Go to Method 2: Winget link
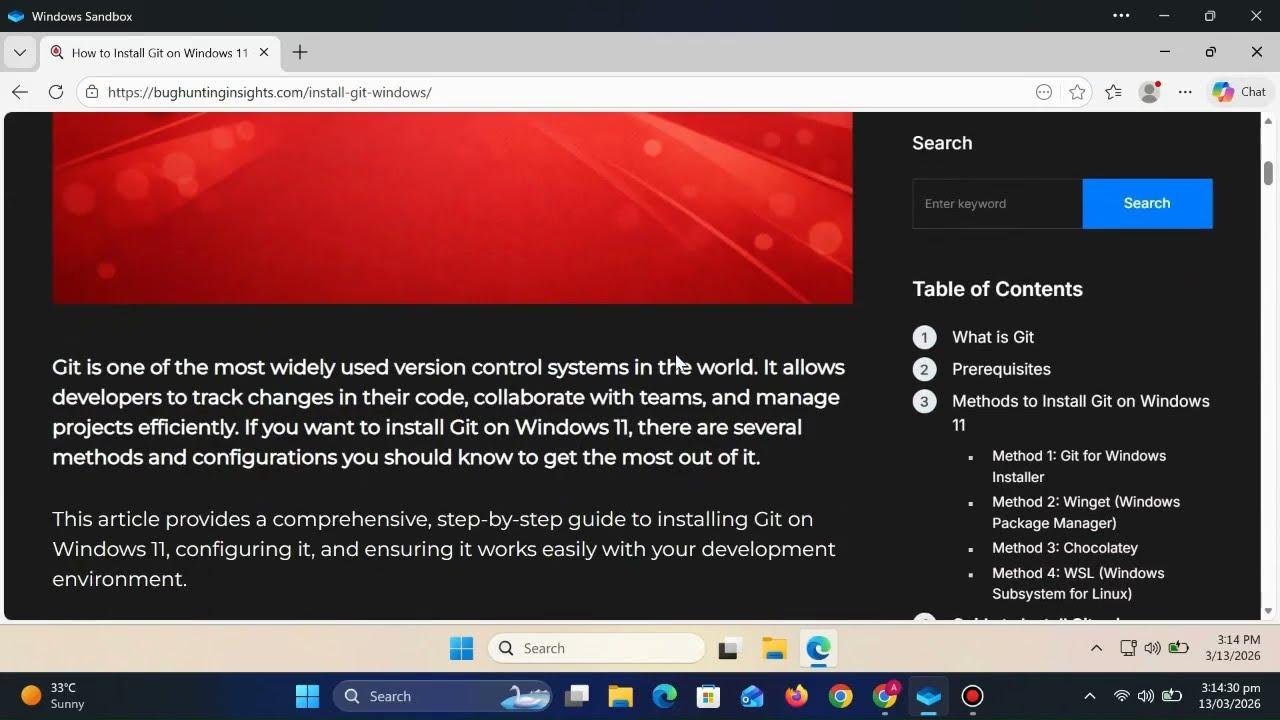The width and height of the screenshot is (1280, 720). tap(1086, 512)
